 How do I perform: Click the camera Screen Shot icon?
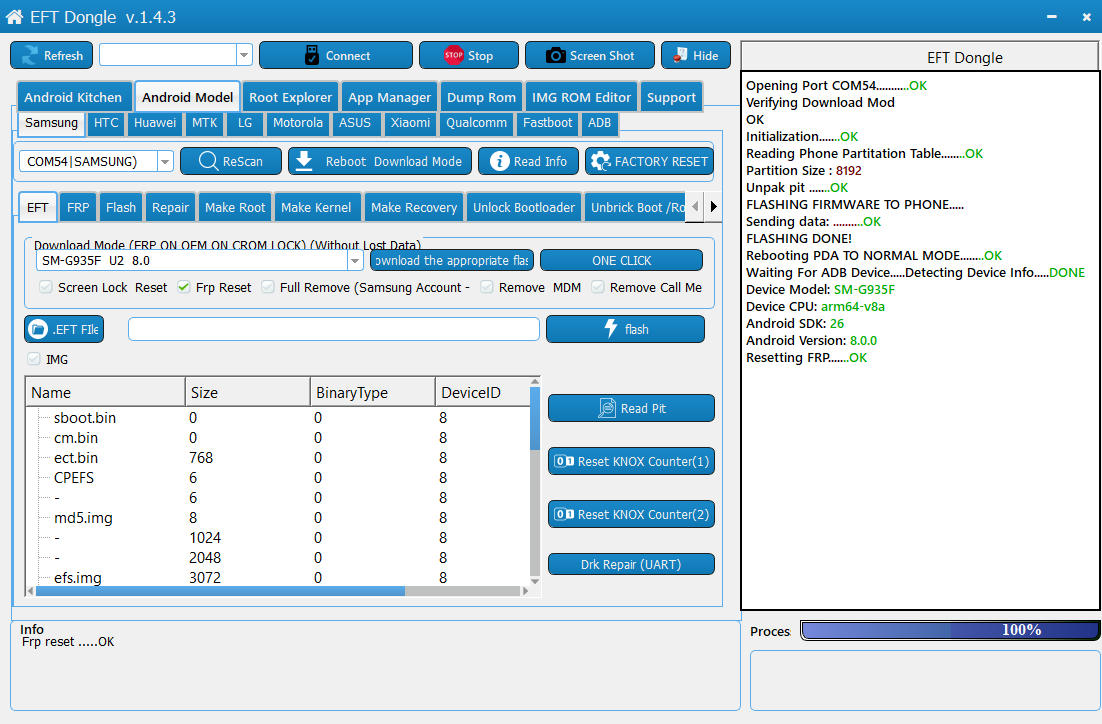click(555, 56)
